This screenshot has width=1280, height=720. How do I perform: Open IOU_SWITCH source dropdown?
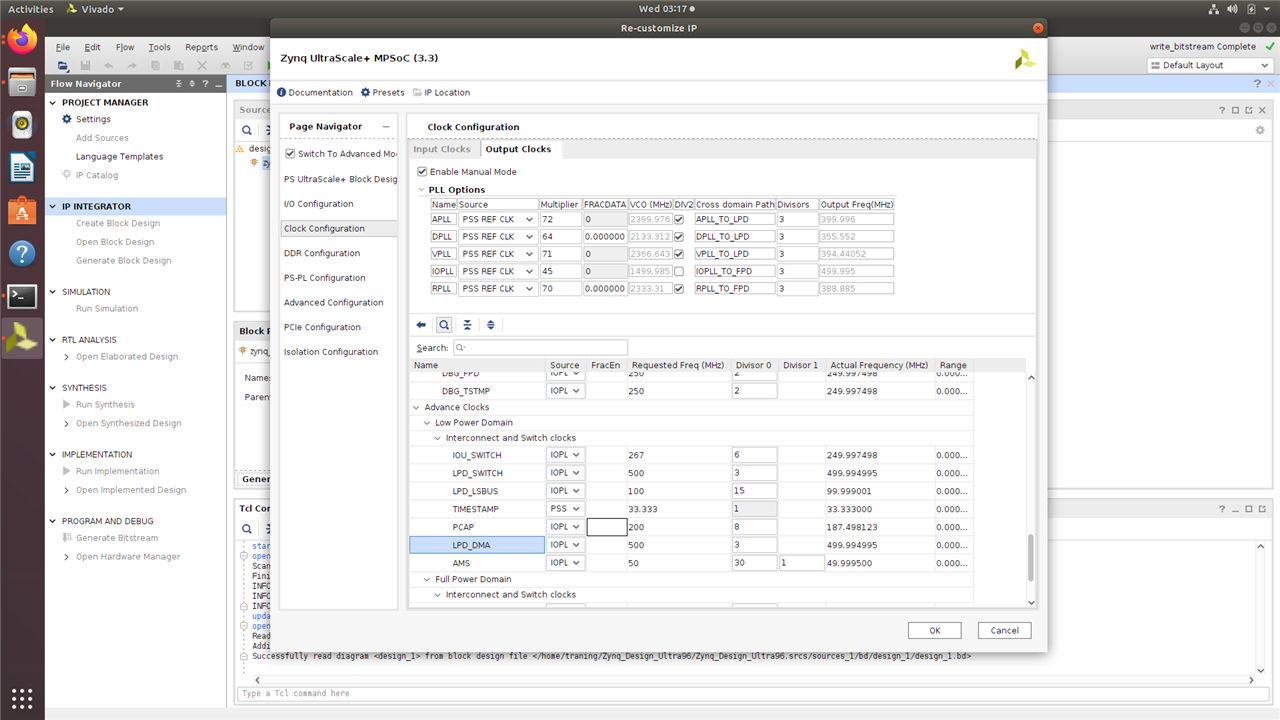(566, 455)
